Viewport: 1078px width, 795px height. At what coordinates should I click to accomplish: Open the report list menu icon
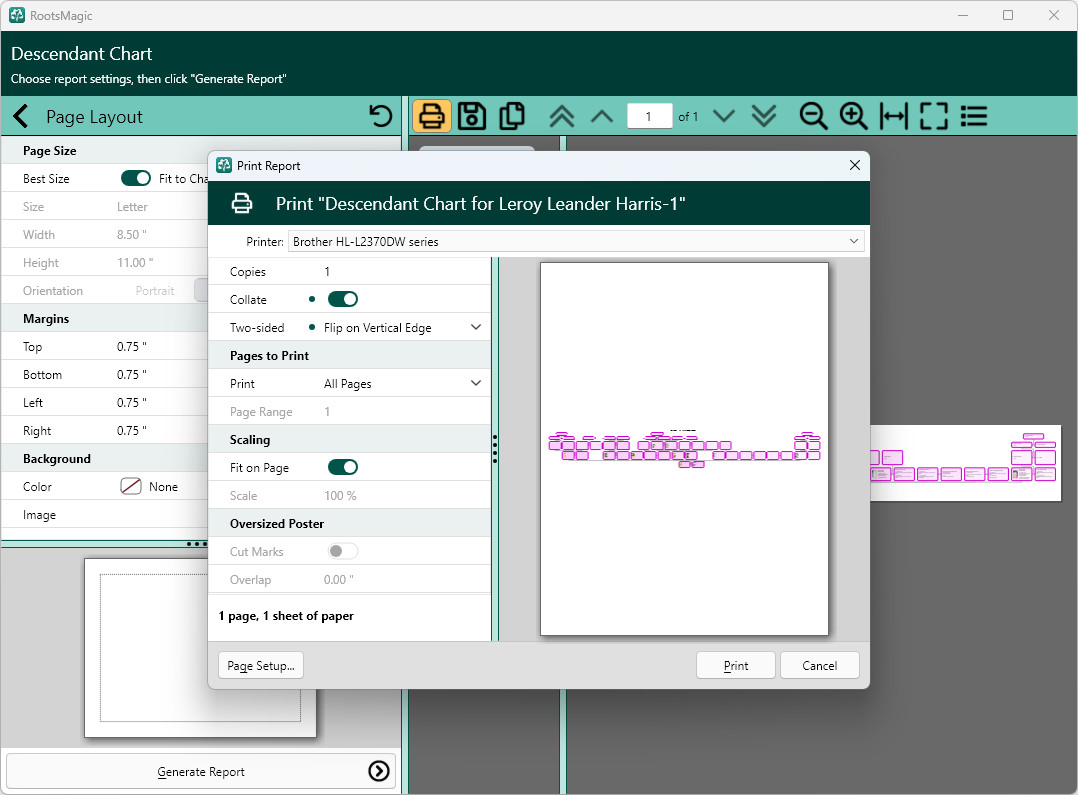pos(974,116)
